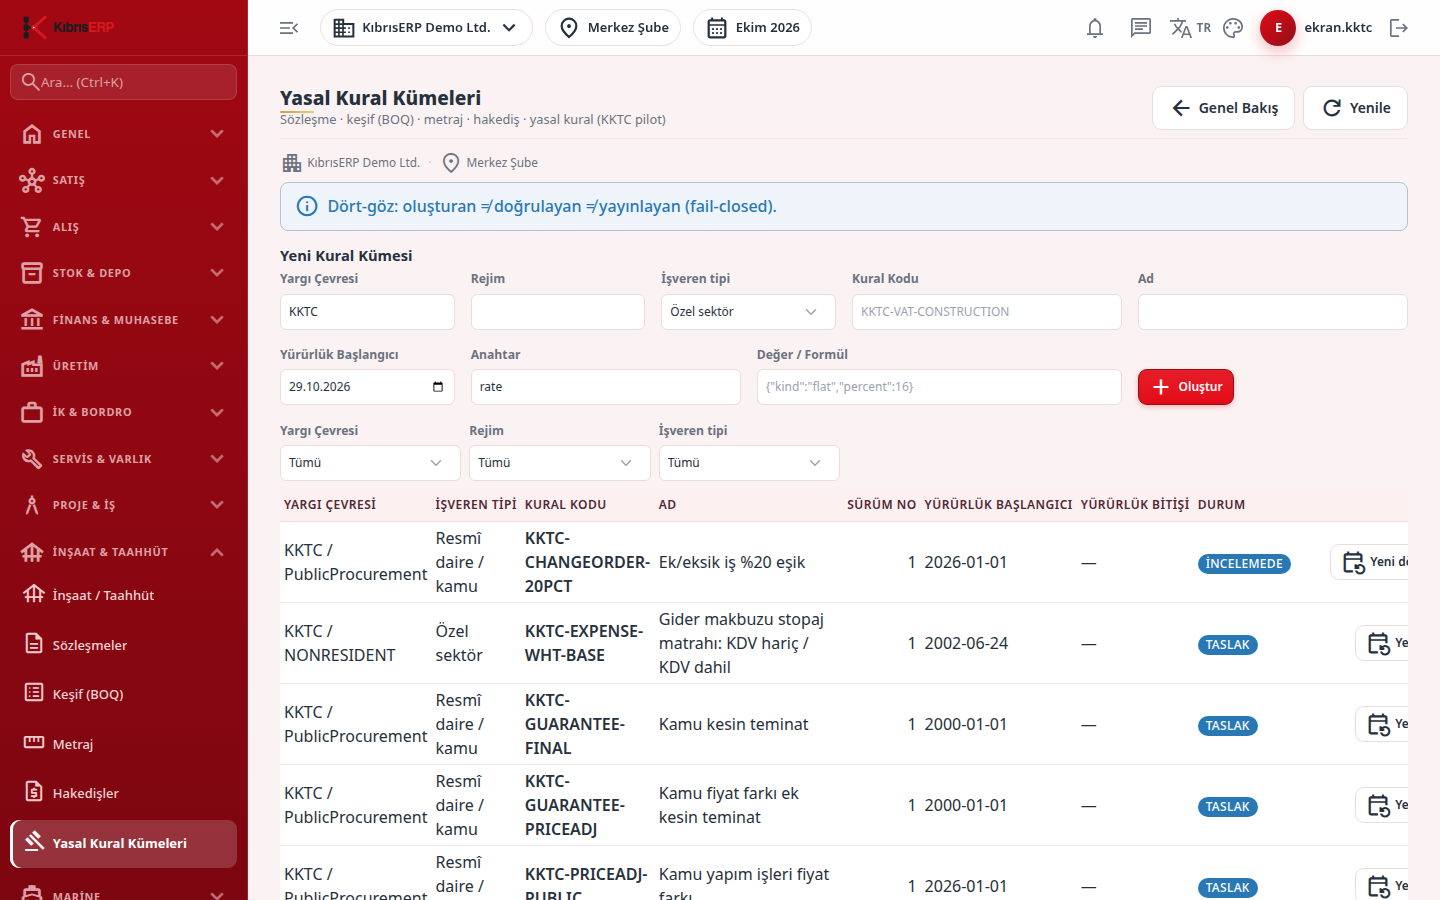Open the İşveren tipi Özel sektör dropdown
The width and height of the screenshot is (1440, 900).
(x=748, y=312)
